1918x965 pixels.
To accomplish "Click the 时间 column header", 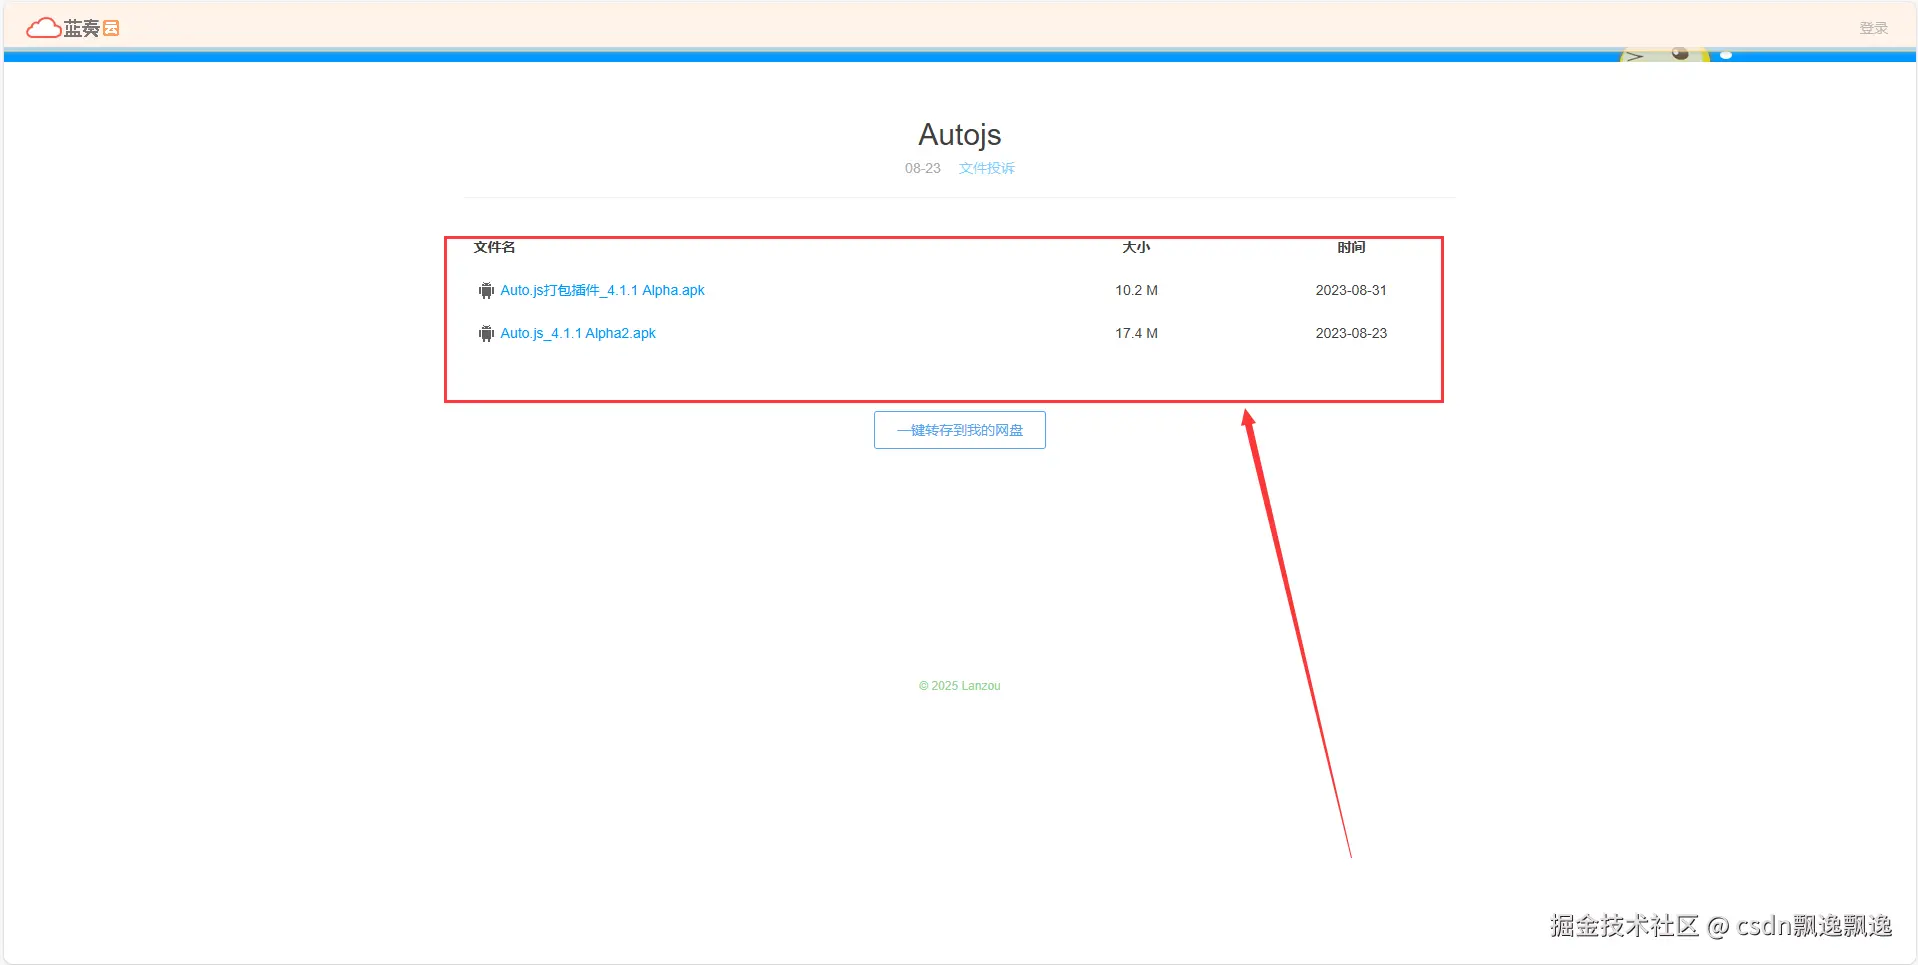I will pos(1351,247).
